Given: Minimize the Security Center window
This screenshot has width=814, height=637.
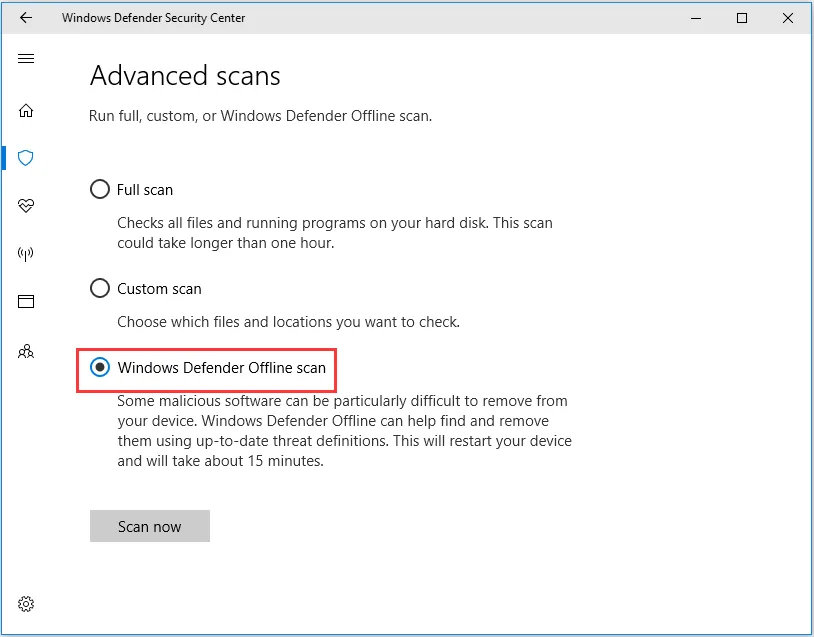Looking at the screenshot, I should pos(695,17).
